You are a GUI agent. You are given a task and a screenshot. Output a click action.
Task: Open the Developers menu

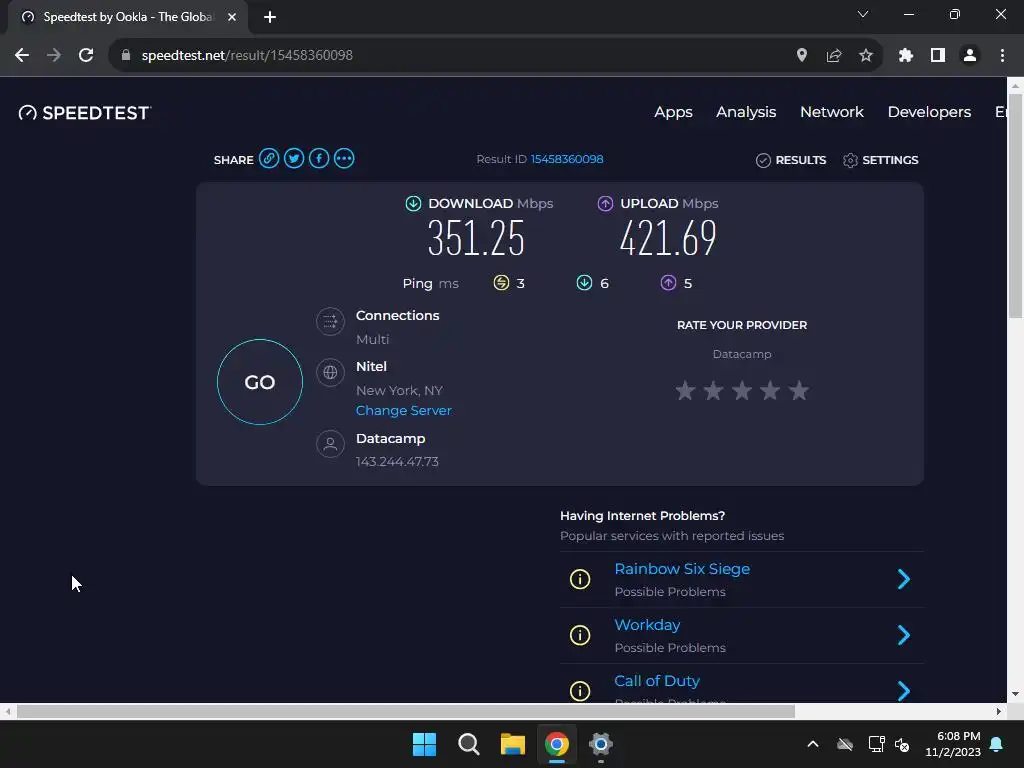coord(929,112)
